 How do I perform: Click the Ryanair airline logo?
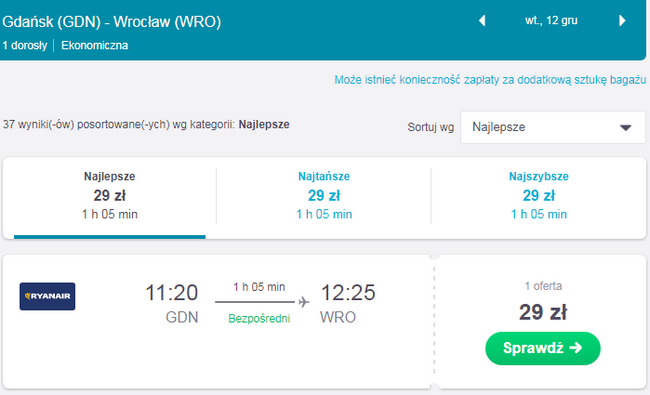pyautogui.click(x=47, y=296)
